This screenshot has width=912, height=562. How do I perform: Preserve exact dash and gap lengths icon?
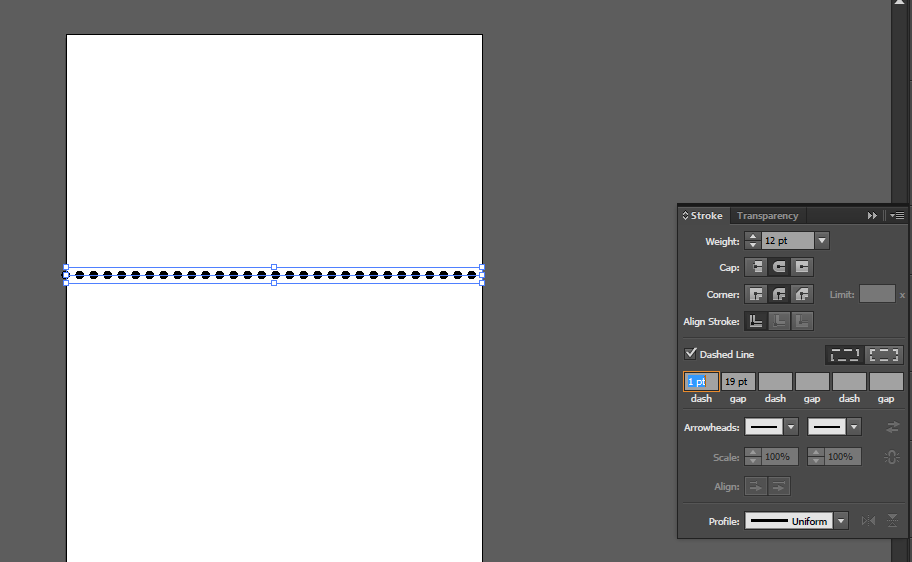[845, 355]
